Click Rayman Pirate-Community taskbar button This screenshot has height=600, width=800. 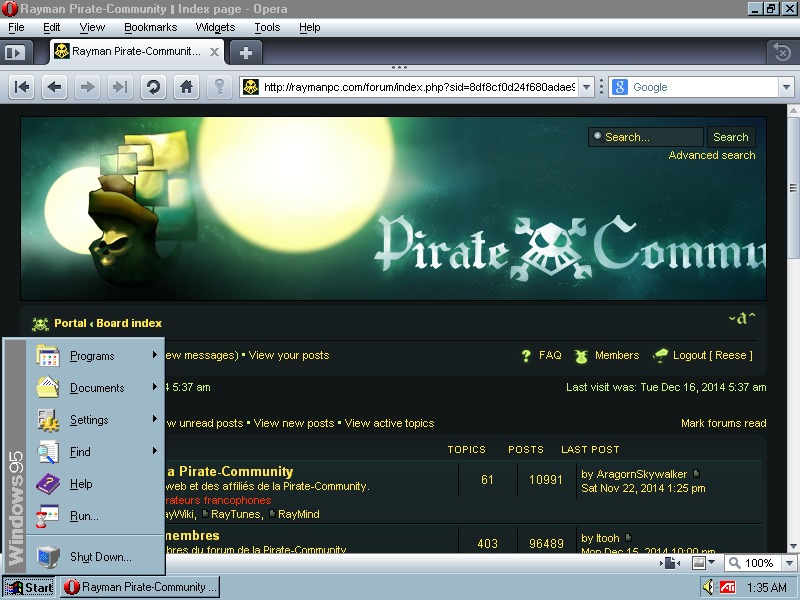[x=140, y=587]
